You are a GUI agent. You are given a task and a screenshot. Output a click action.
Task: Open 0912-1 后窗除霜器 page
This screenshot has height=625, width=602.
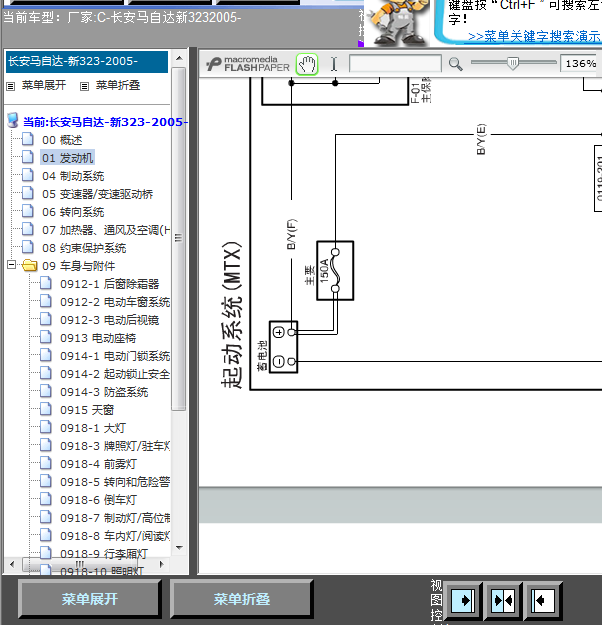point(110,284)
